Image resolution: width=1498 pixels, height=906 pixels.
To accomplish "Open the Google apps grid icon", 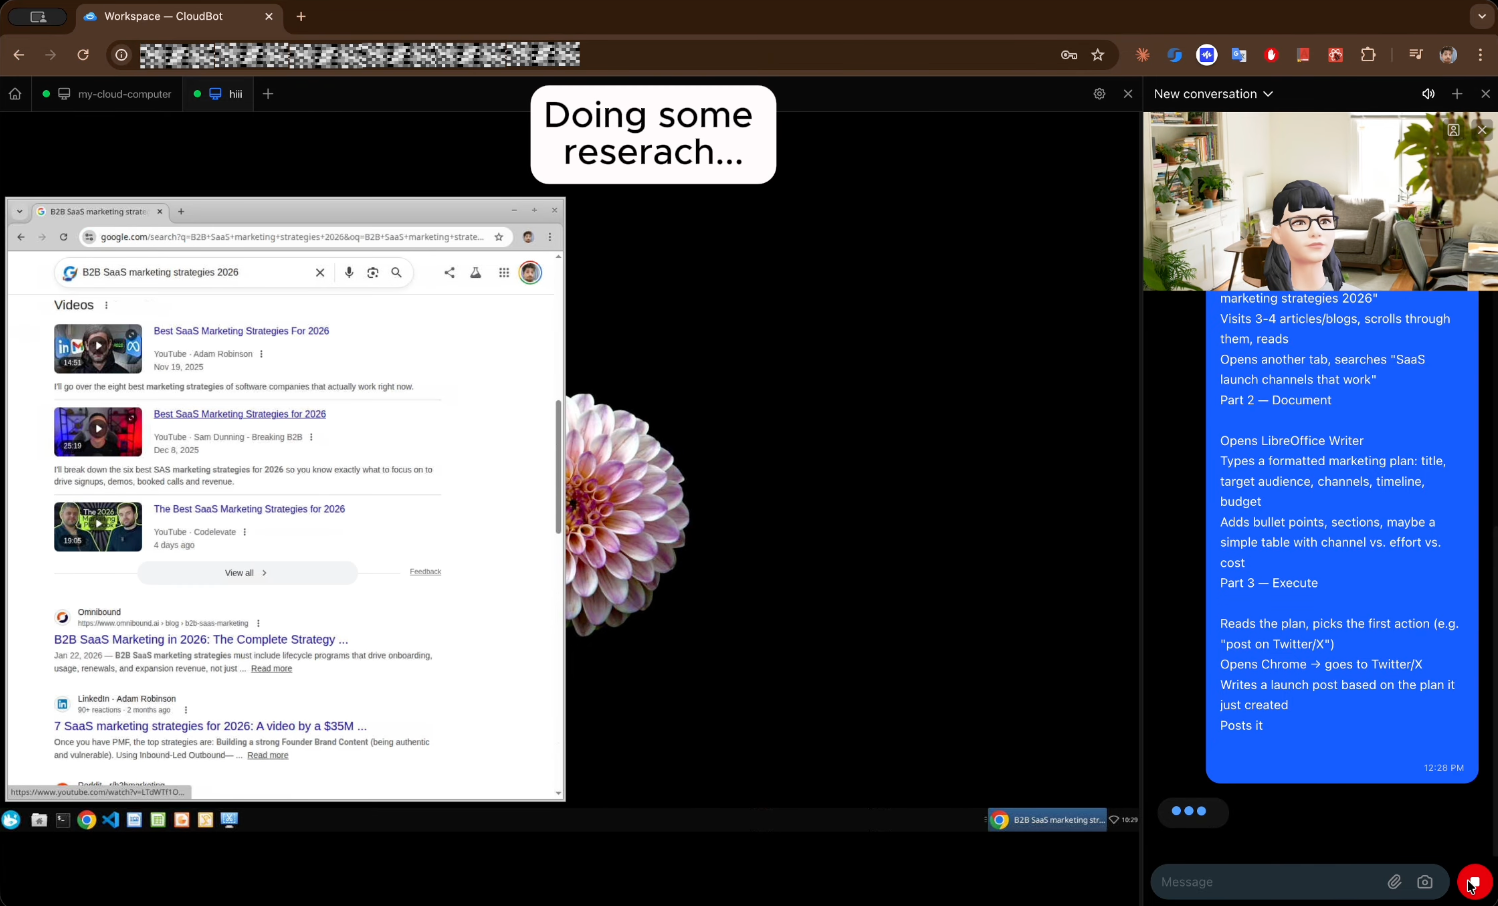I will pos(504,272).
